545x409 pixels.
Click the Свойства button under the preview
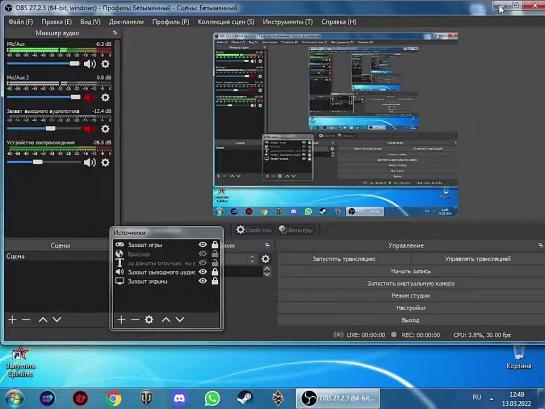[253, 230]
